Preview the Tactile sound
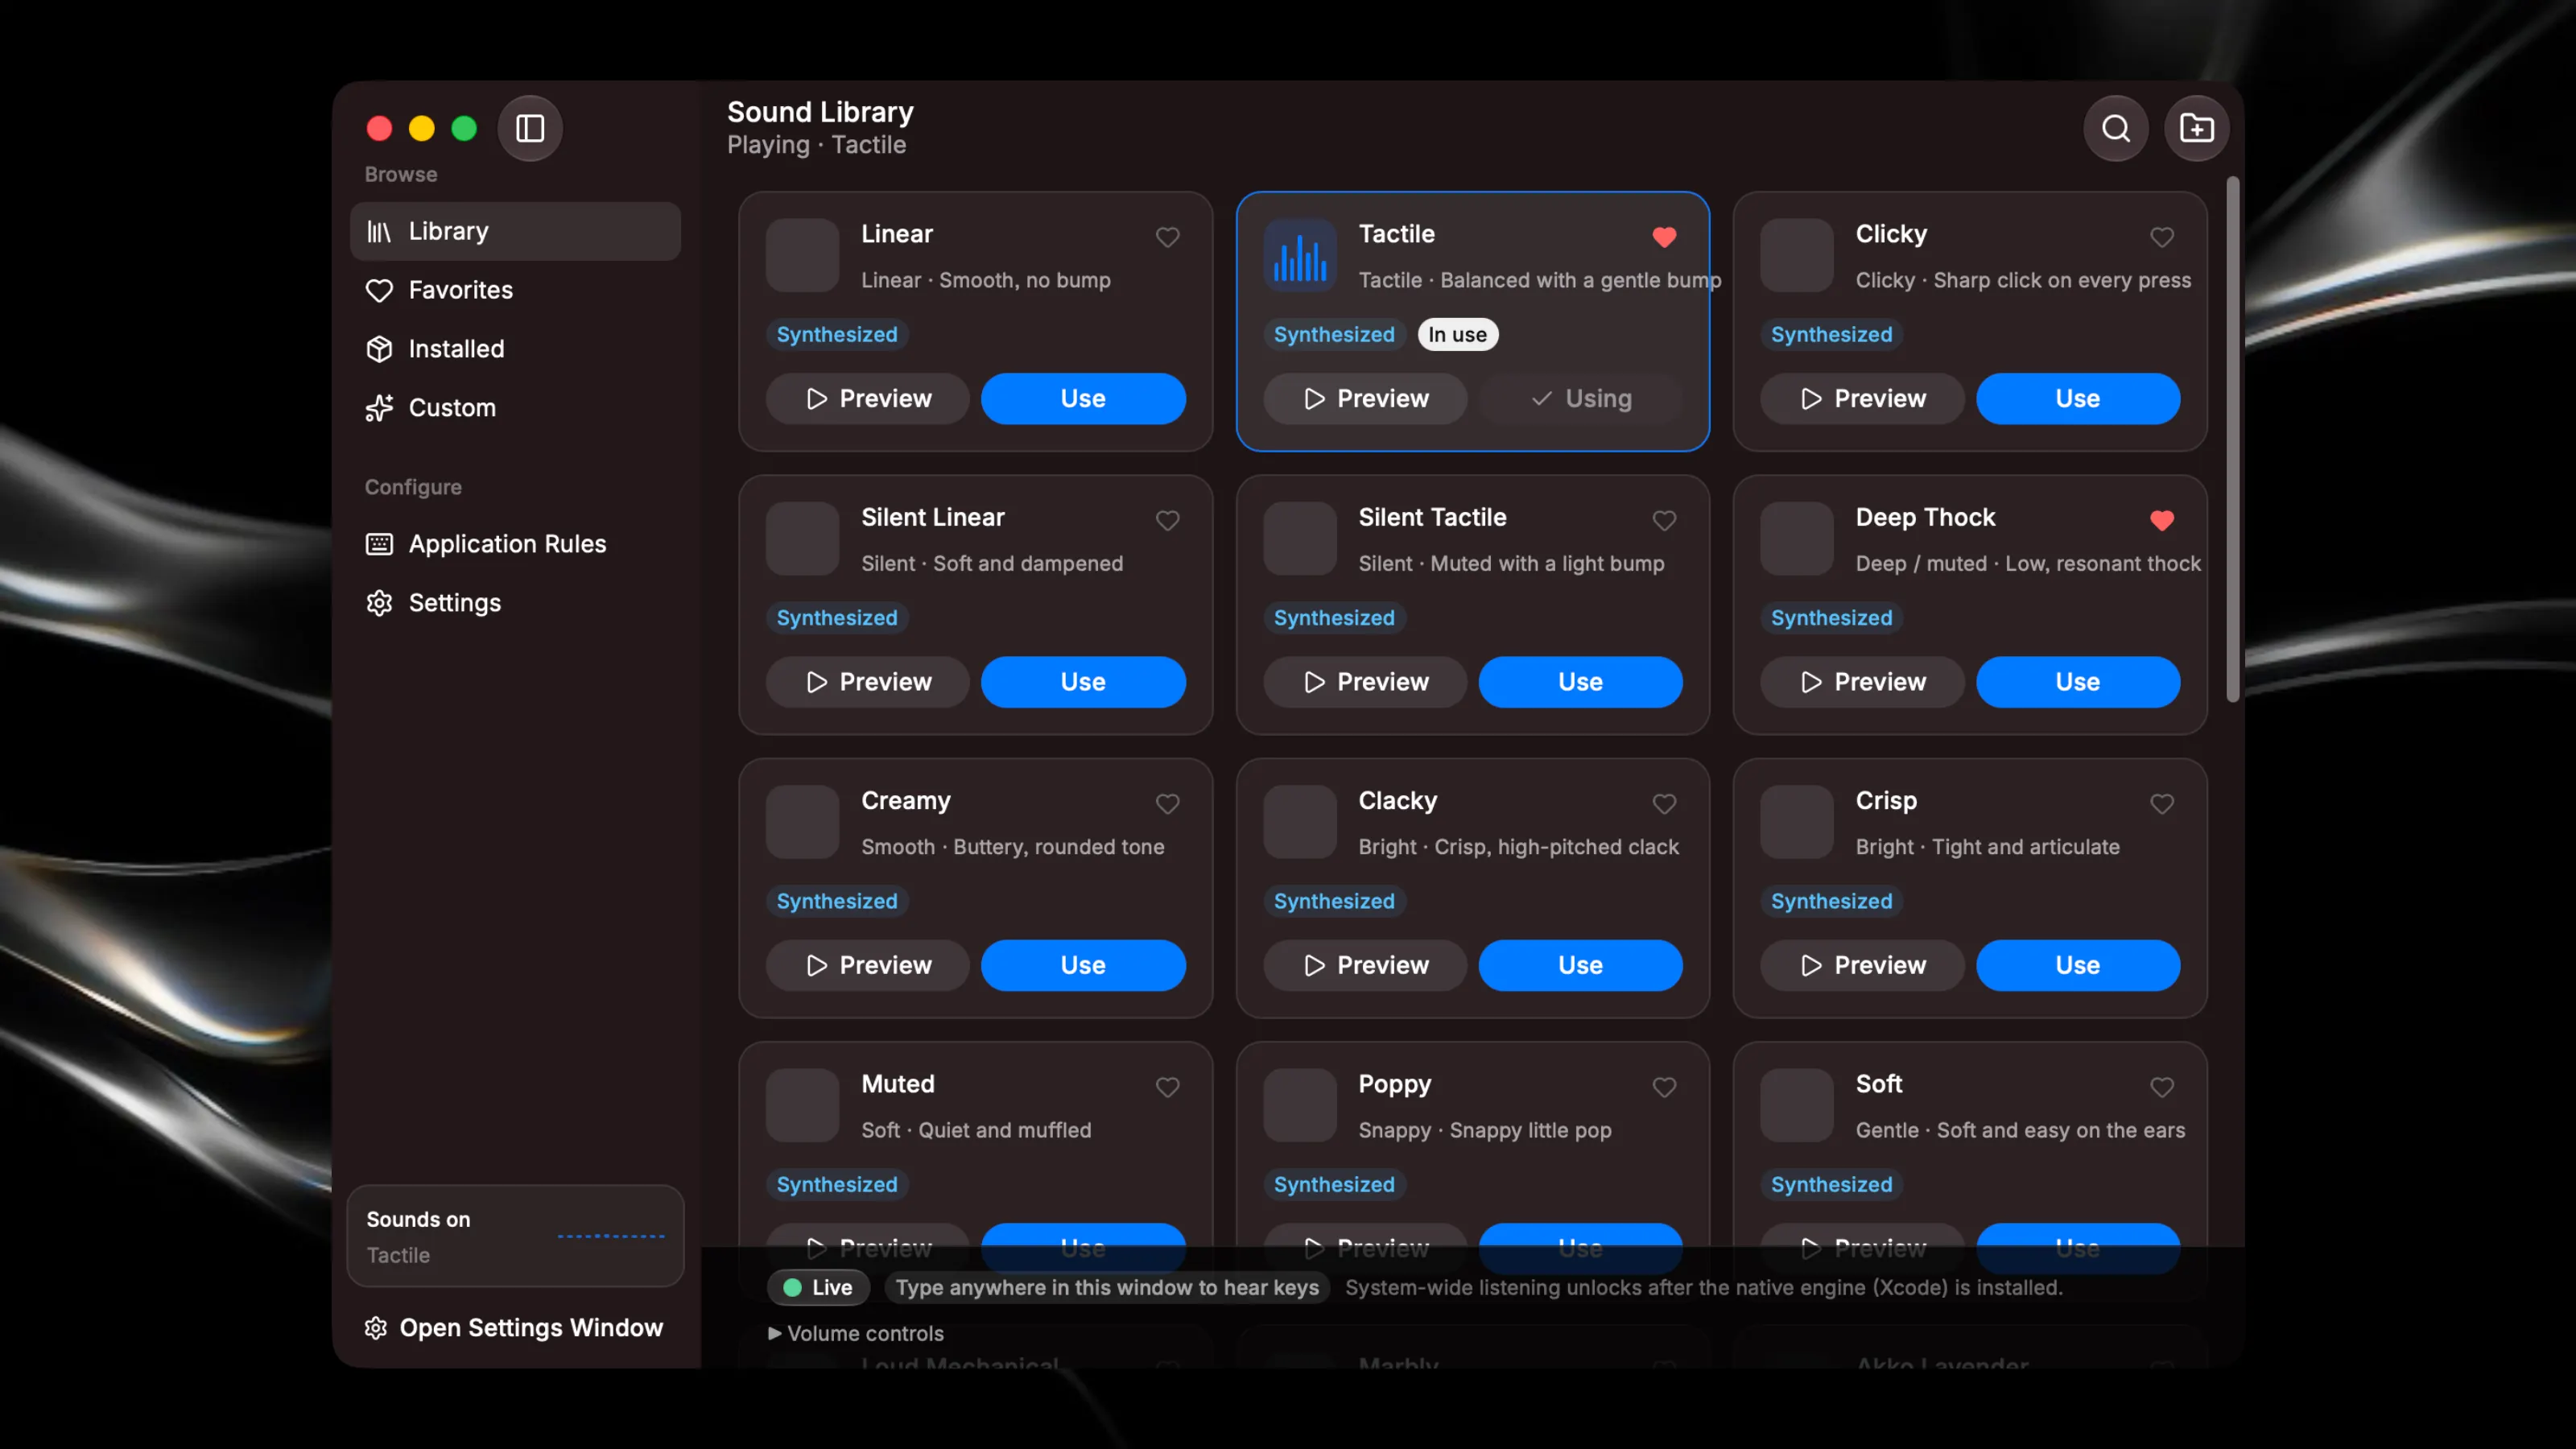 1365,399
